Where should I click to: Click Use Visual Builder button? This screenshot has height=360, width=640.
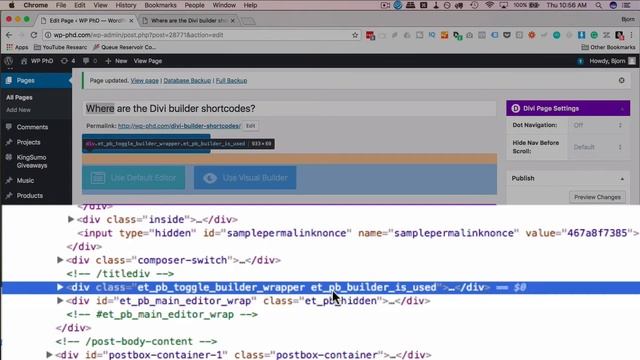coord(245,178)
